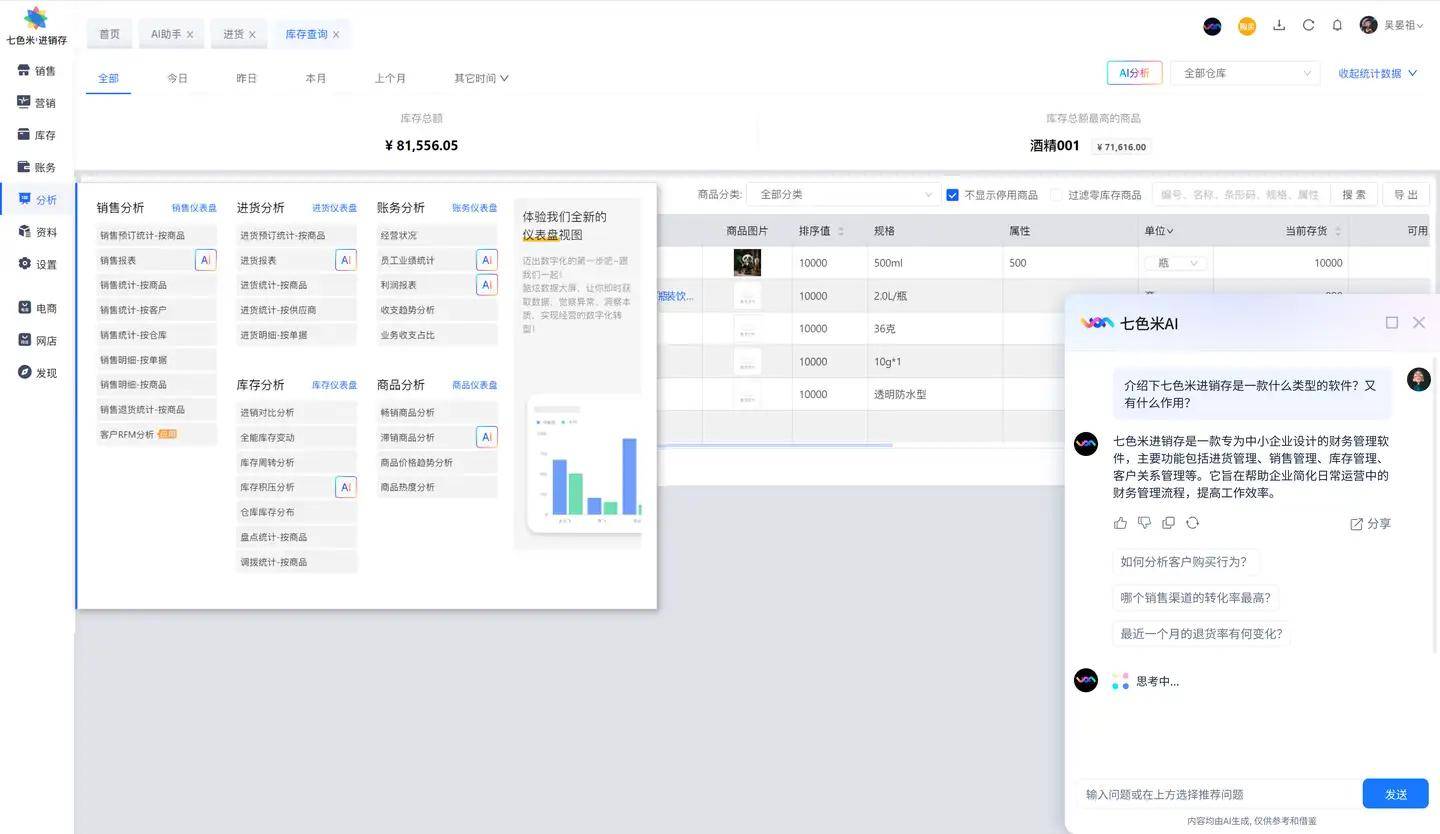Open the 销售仪表盘 link
Image resolution: width=1440 pixels, height=834 pixels.
click(194, 208)
